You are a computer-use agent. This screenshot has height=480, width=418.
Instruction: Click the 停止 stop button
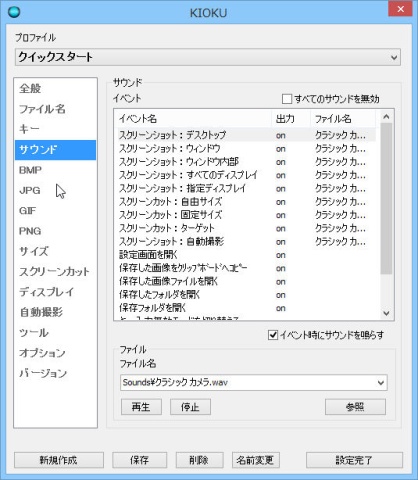[x=190, y=407]
